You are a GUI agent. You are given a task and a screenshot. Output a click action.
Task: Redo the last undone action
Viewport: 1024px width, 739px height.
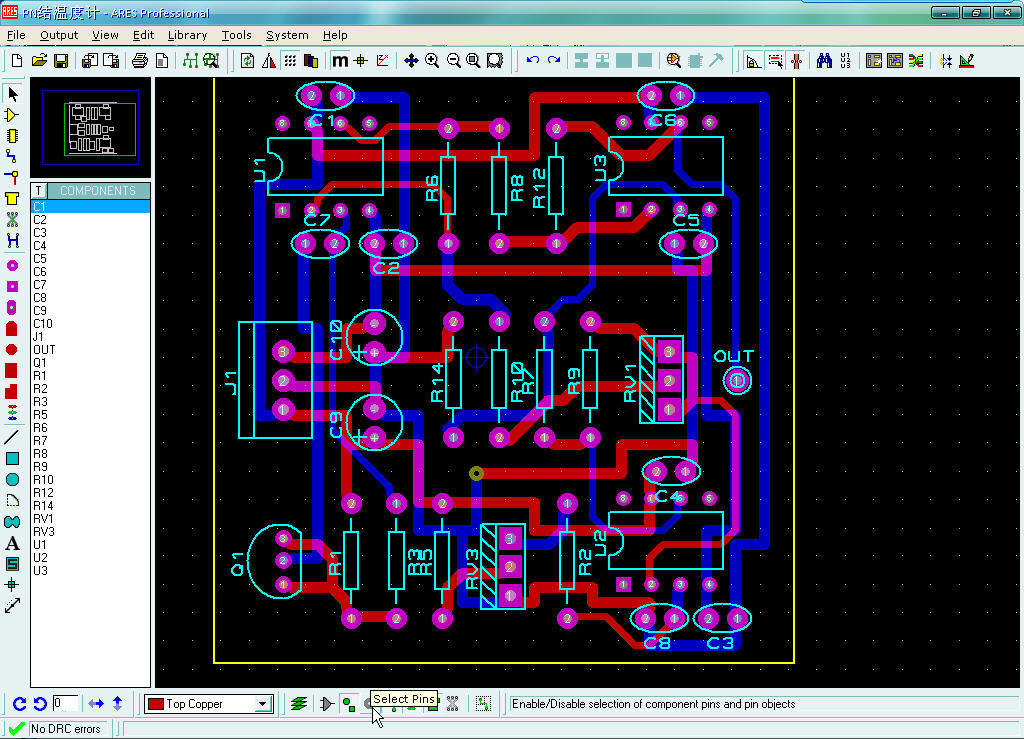pos(554,61)
